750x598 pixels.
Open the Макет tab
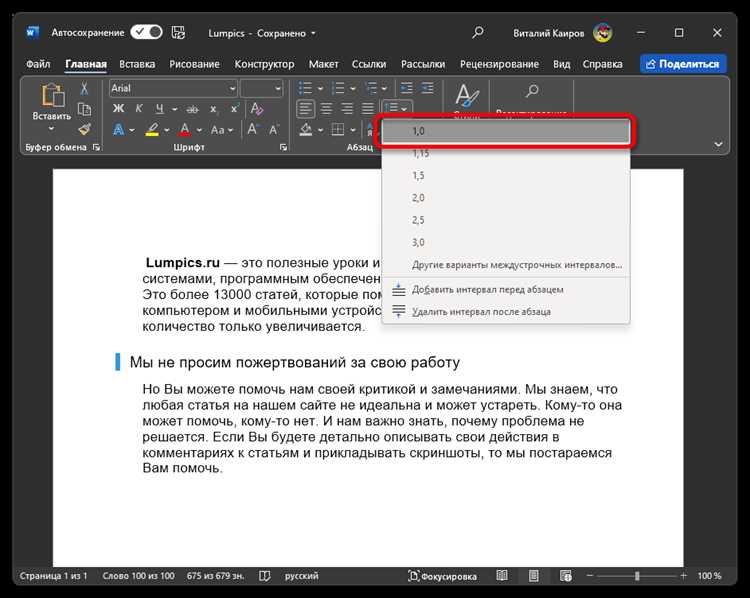point(323,64)
